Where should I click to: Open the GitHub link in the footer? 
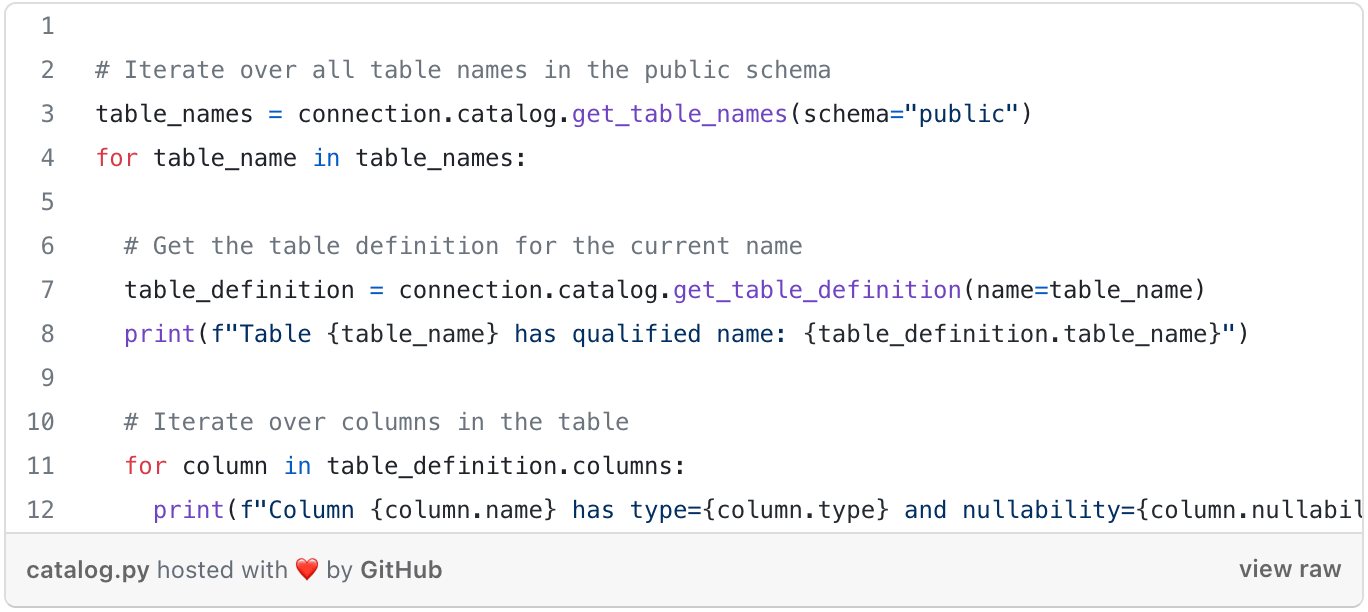[401, 570]
